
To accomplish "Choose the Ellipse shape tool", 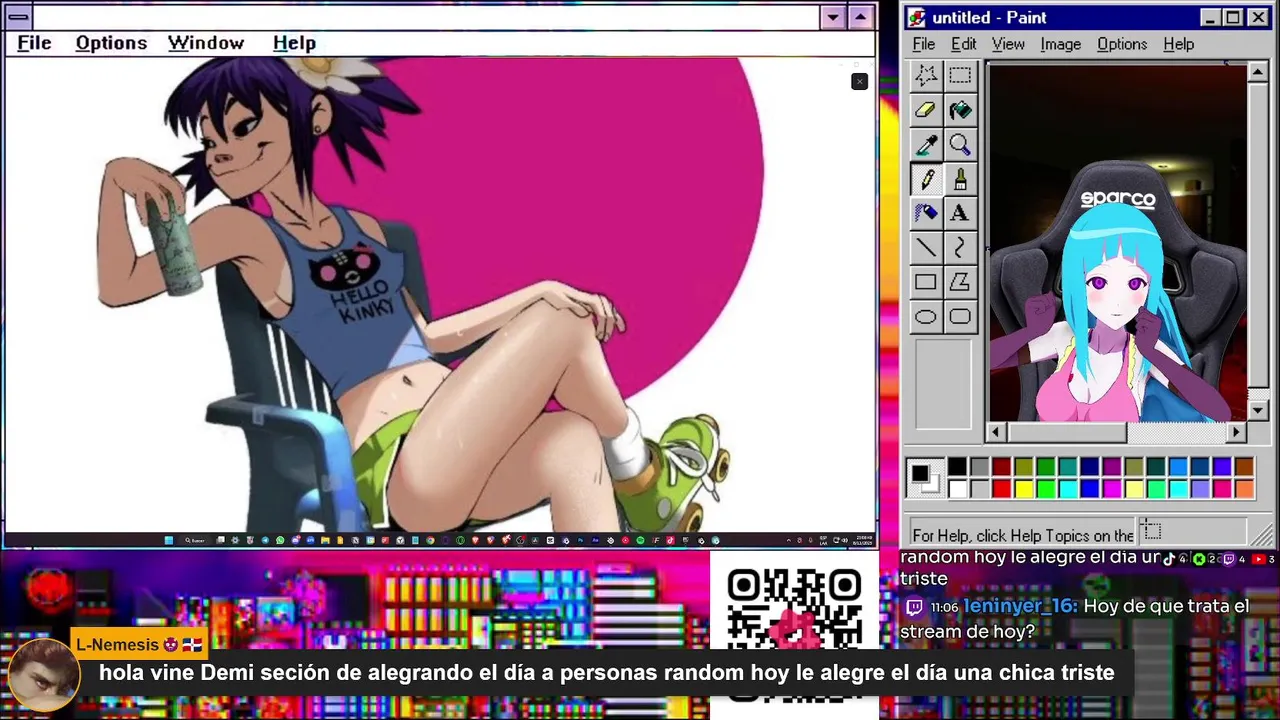I will pos(926,317).
